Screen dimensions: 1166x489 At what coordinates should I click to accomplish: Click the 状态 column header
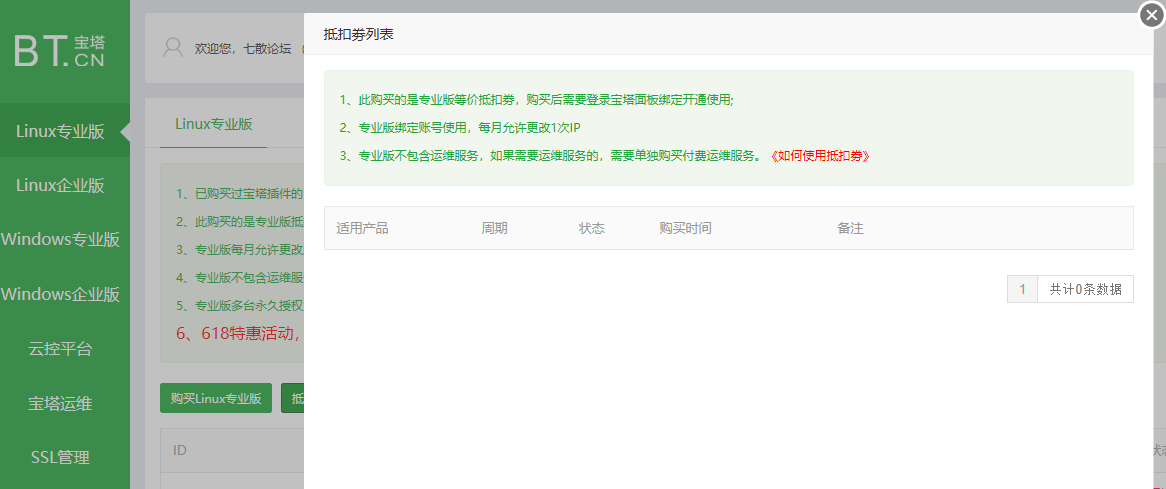(592, 228)
